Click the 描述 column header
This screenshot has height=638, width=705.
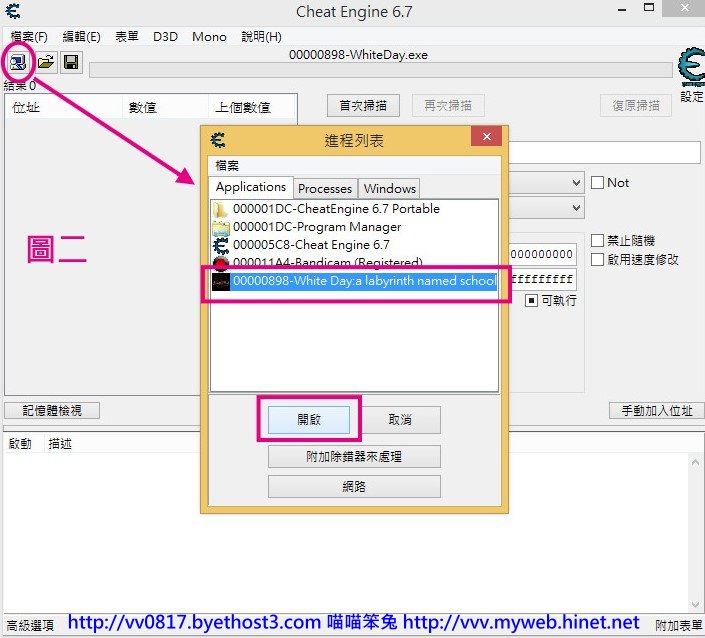60,444
